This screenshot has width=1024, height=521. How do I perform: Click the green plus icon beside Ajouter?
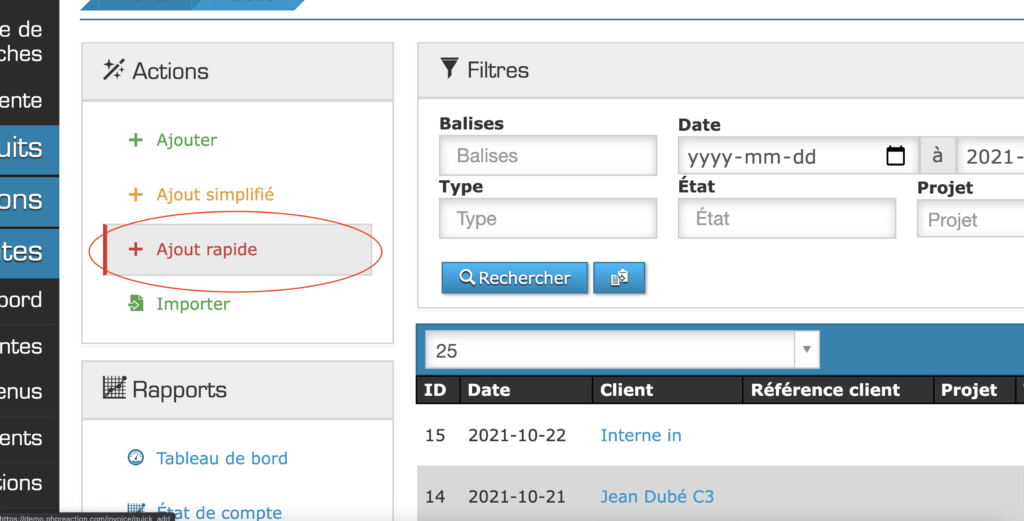[136, 140]
